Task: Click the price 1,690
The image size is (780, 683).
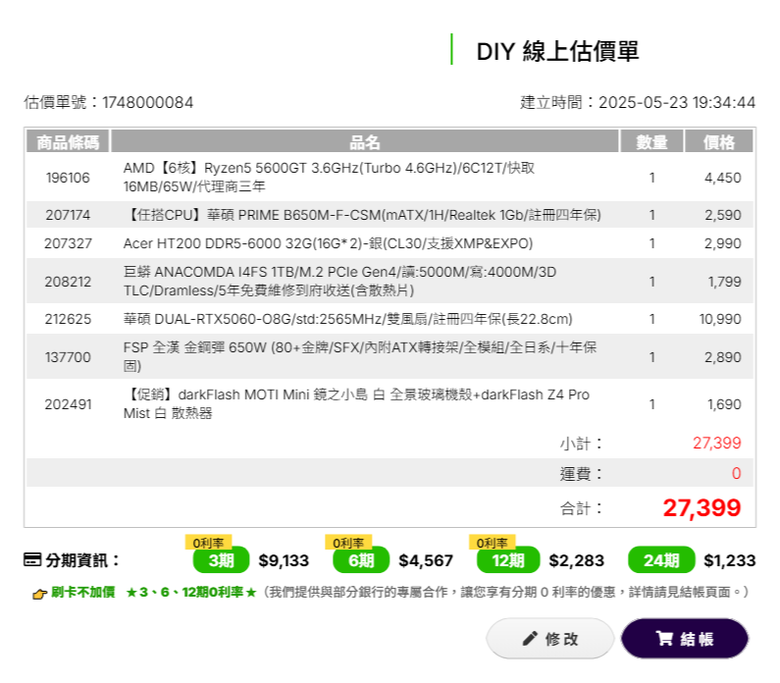Action: (724, 404)
